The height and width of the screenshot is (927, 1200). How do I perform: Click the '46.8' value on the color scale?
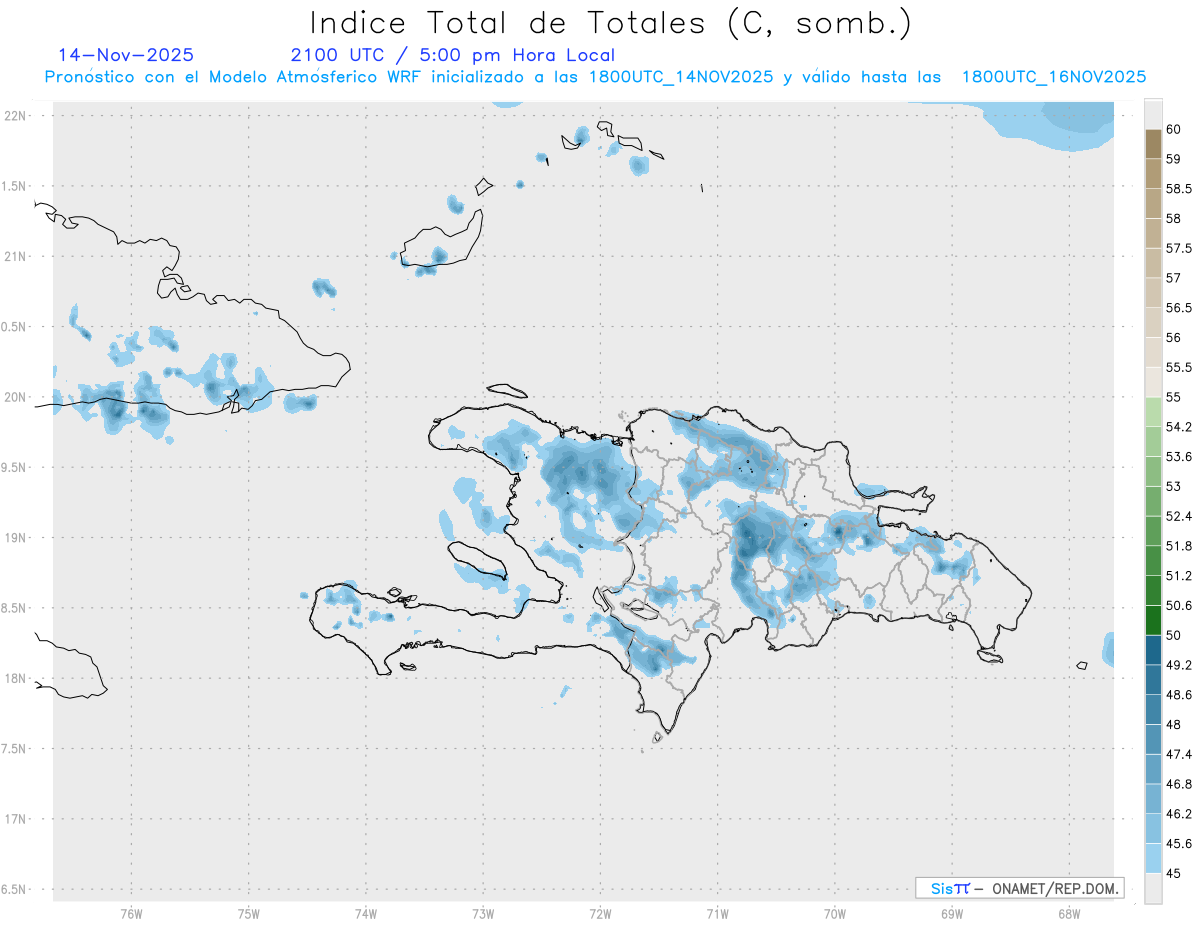pos(1179,784)
